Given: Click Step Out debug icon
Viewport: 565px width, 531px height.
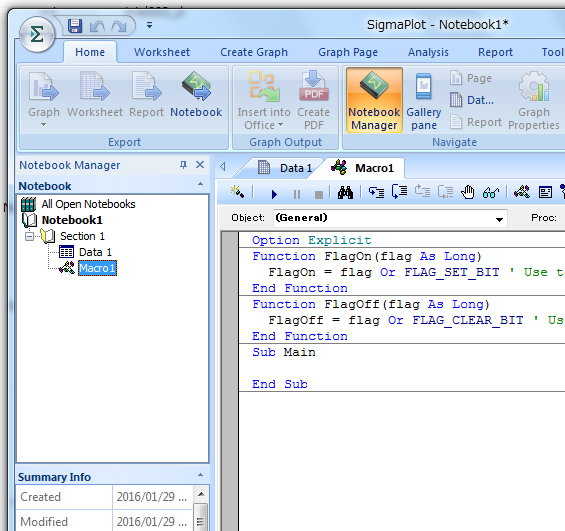Looking at the screenshot, I should point(423,192).
